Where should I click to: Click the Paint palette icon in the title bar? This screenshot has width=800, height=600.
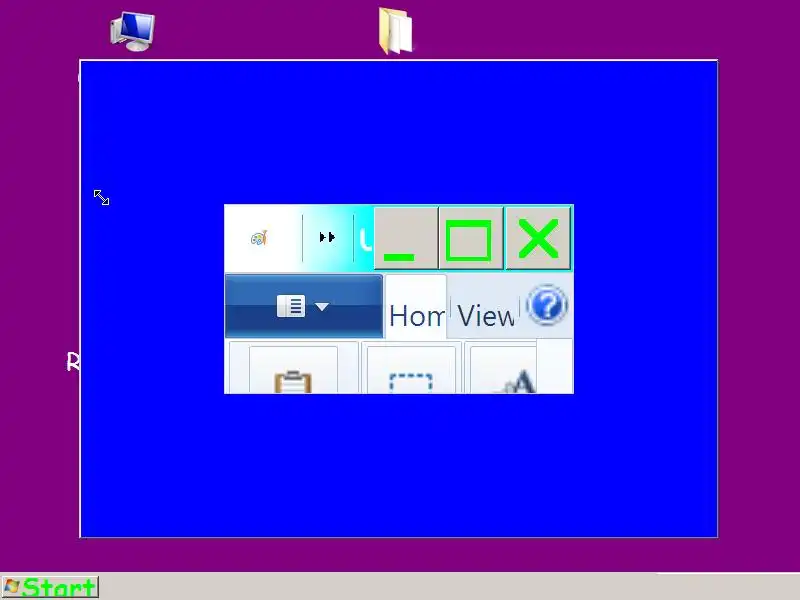coord(259,238)
